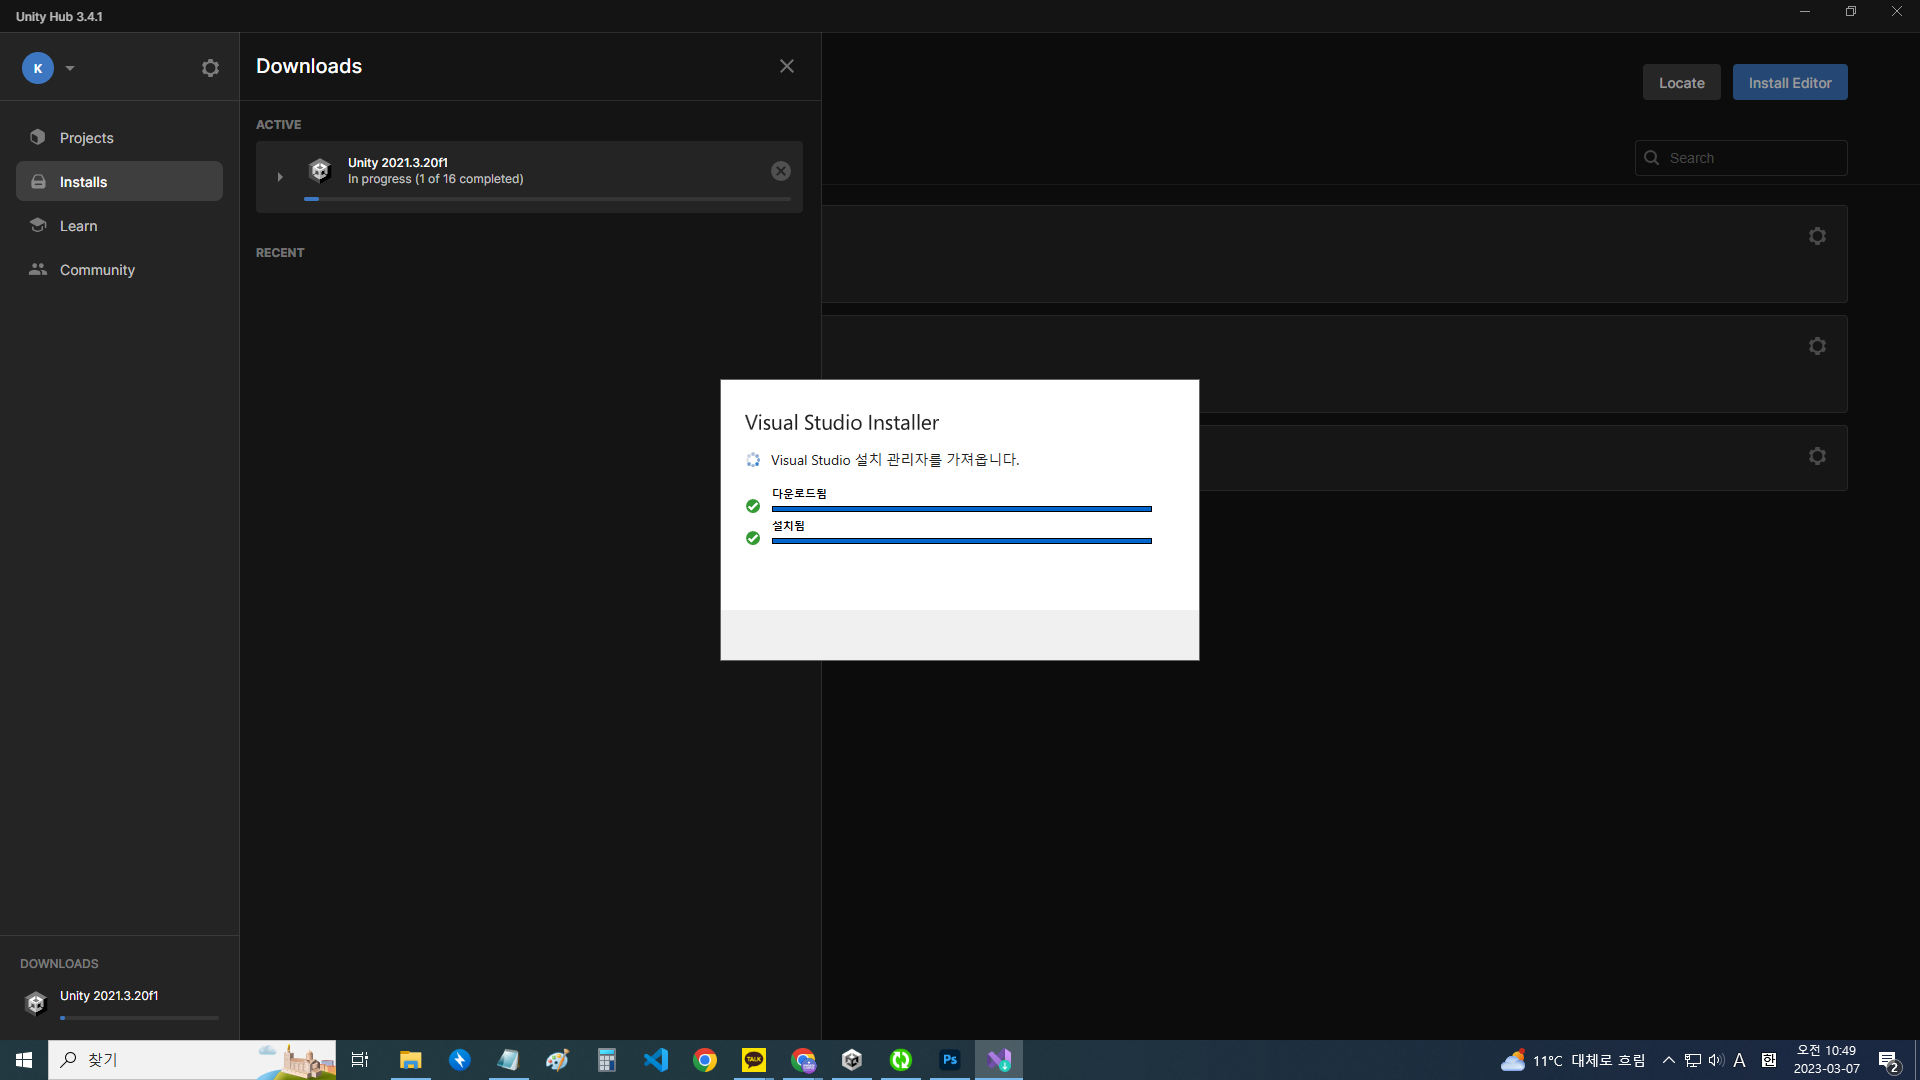Cancel the Unity 2021.3.20f1 download
The image size is (1920, 1080).
[x=781, y=171]
